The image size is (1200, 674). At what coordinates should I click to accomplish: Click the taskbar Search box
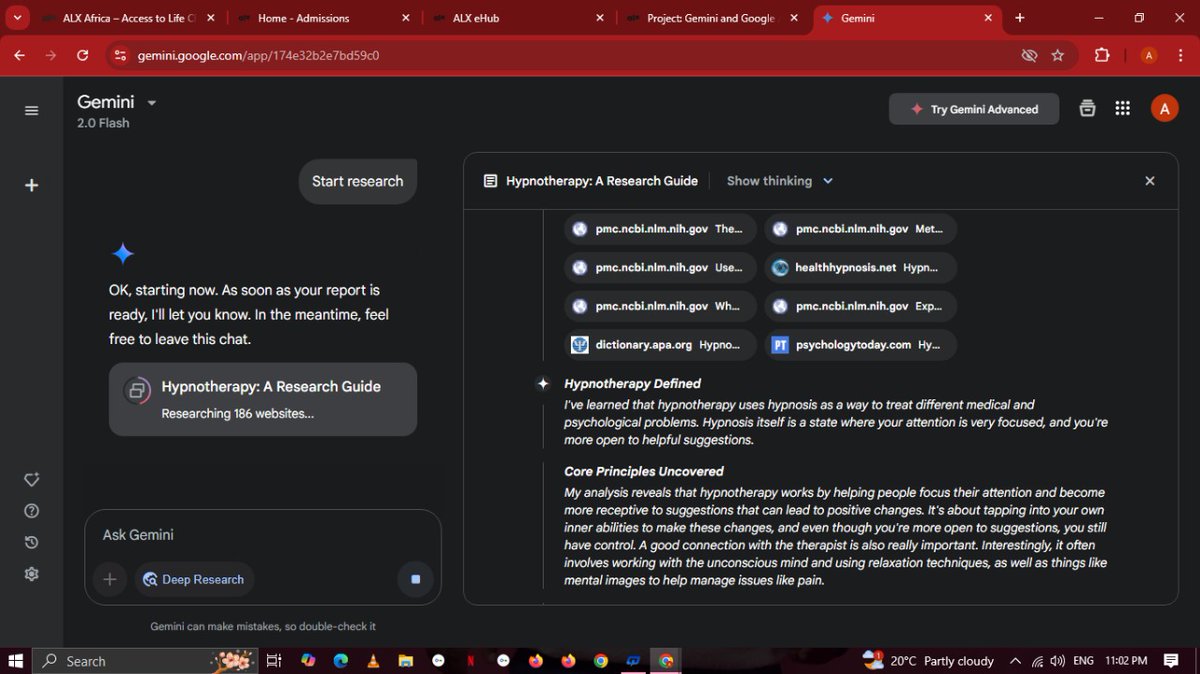[x=145, y=660]
